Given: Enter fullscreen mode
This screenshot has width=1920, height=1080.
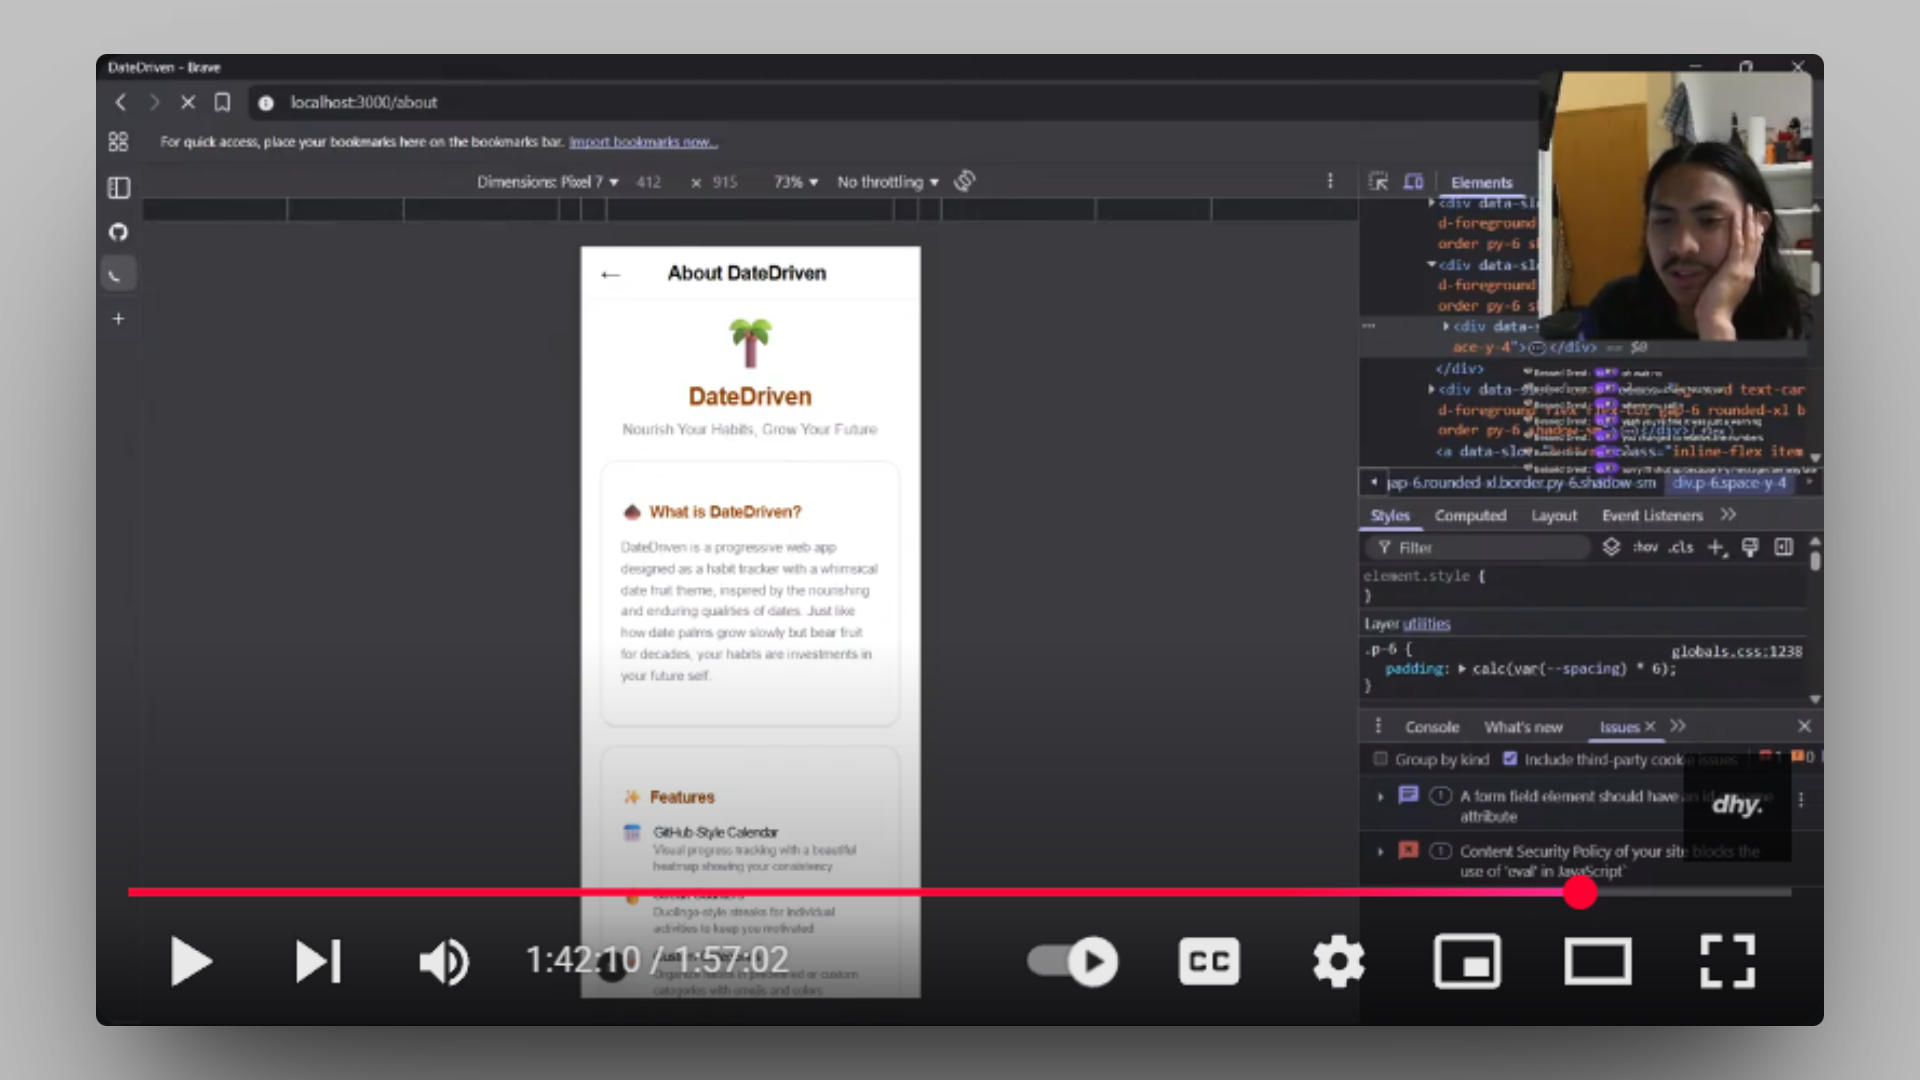Looking at the screenshot, I should coord(1728,962).
